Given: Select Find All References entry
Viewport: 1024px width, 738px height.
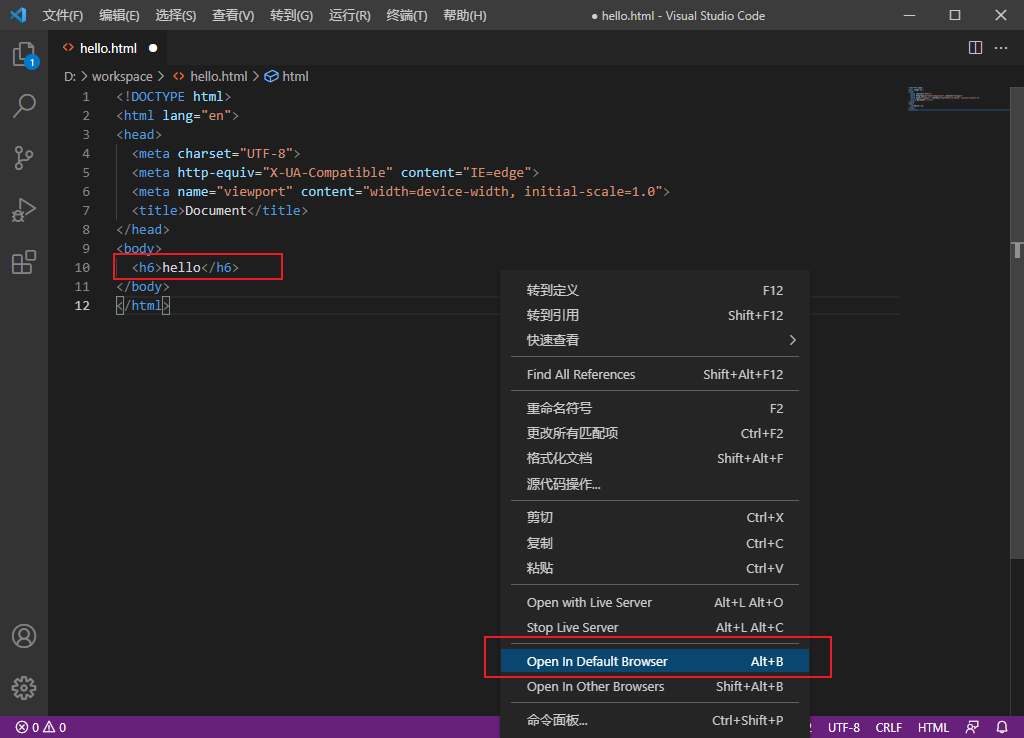Looking at the screenshot, I should 654,374.
